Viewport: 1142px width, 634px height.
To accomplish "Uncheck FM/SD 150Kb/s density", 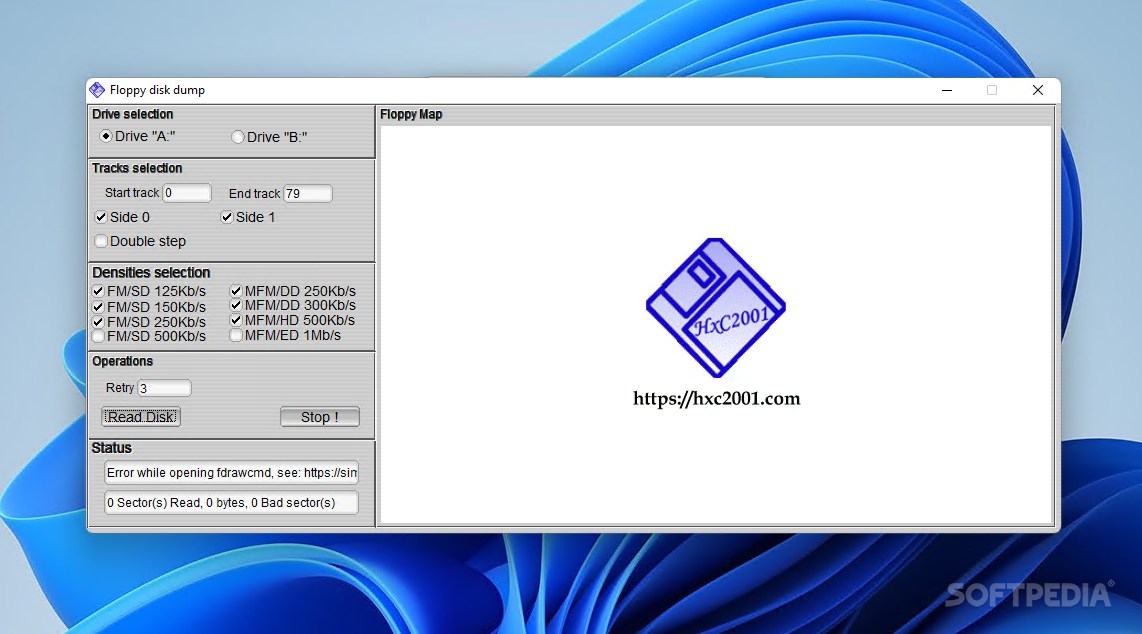I will pyautogui.click(x=98, y=307).
